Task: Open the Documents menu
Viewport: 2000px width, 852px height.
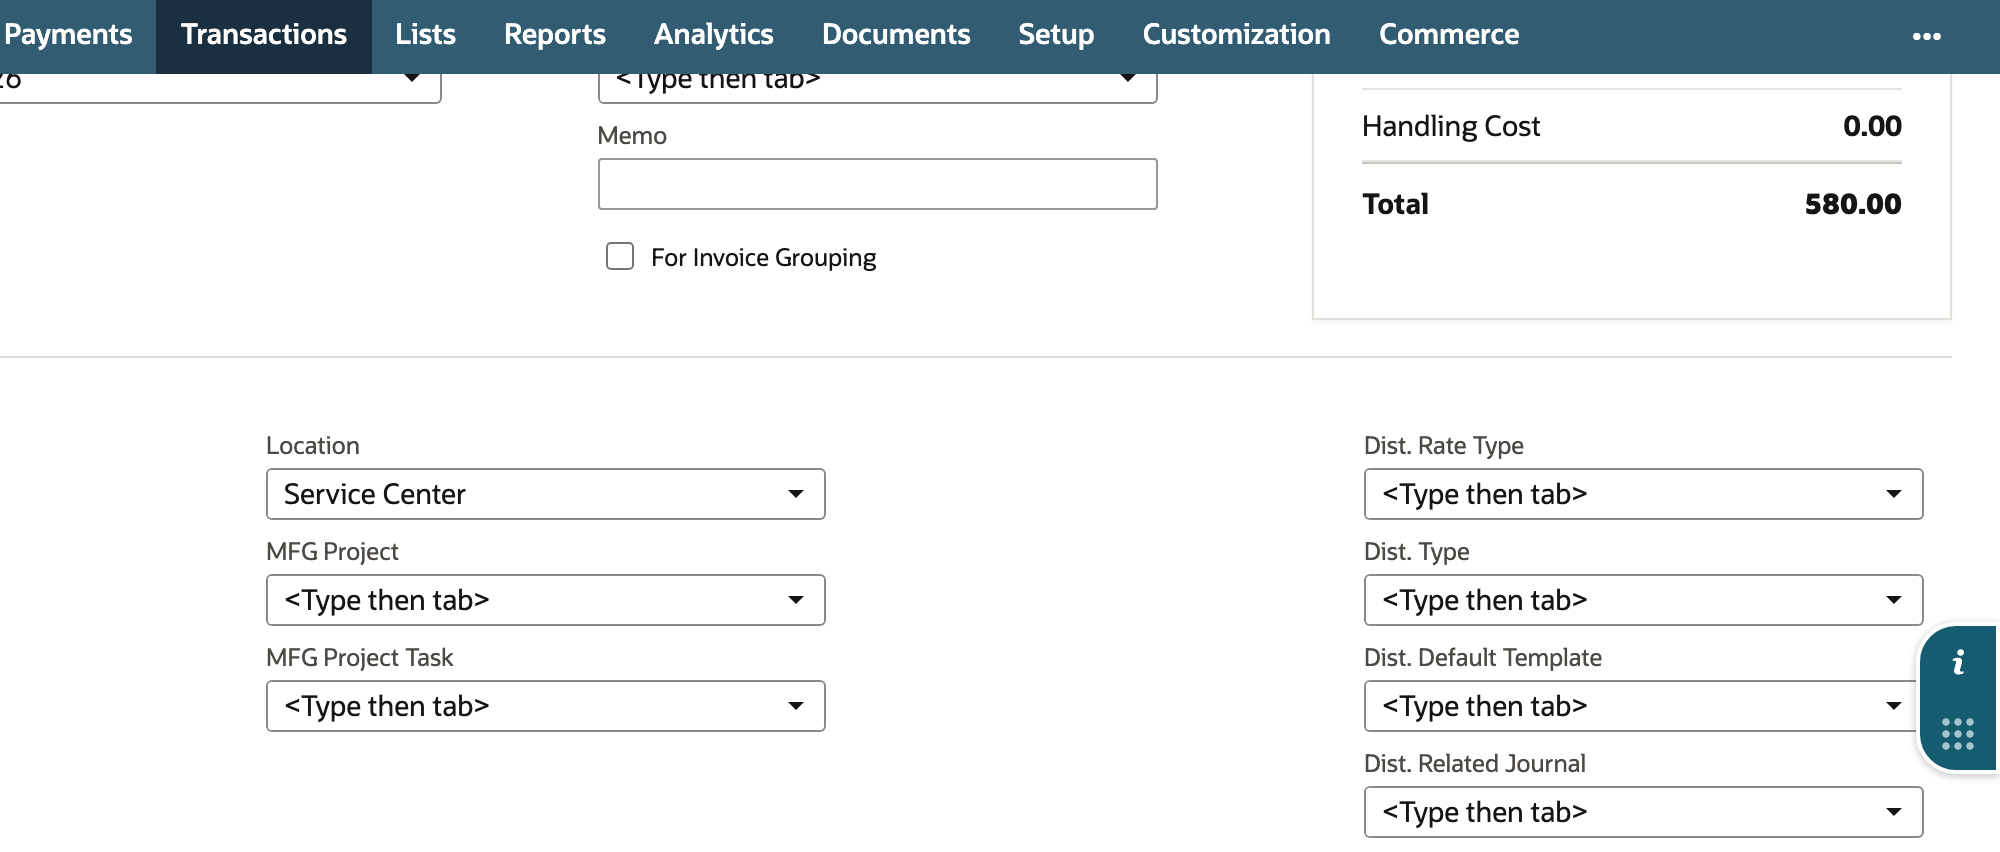Action: pyautogui.click(x=896, y=35)
